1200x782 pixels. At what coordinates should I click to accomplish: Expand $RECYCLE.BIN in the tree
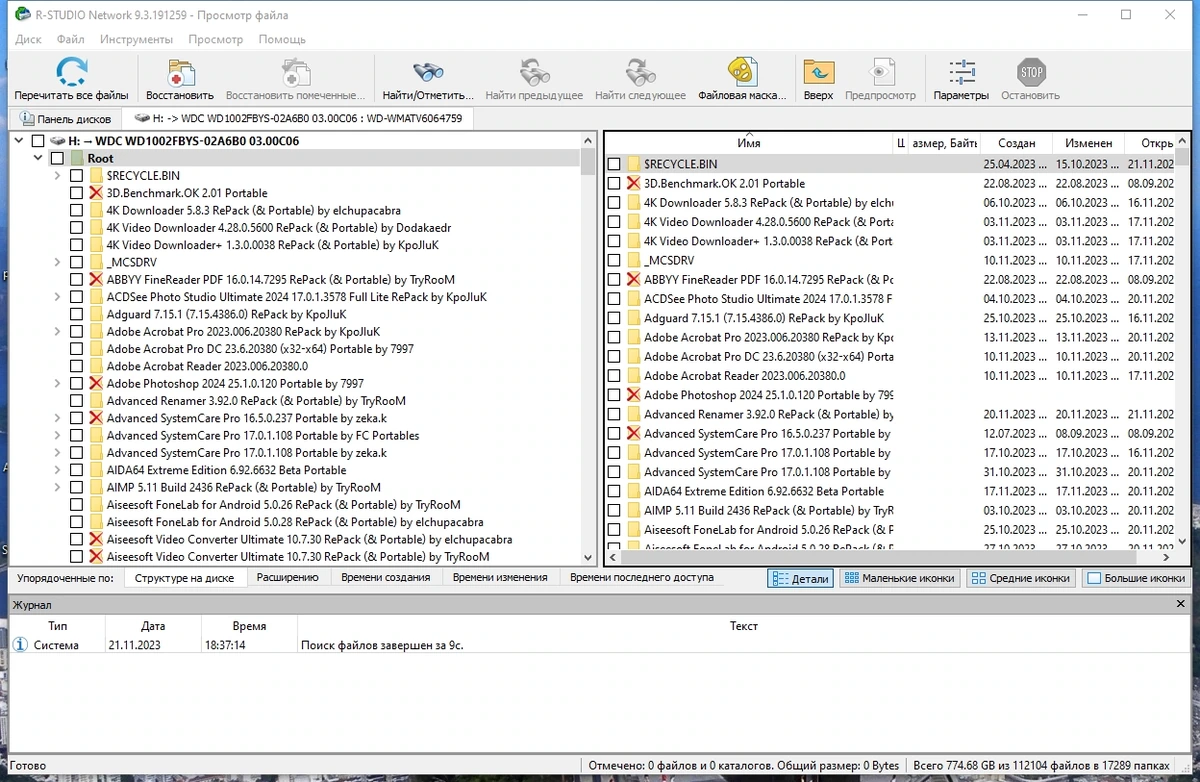58,176
